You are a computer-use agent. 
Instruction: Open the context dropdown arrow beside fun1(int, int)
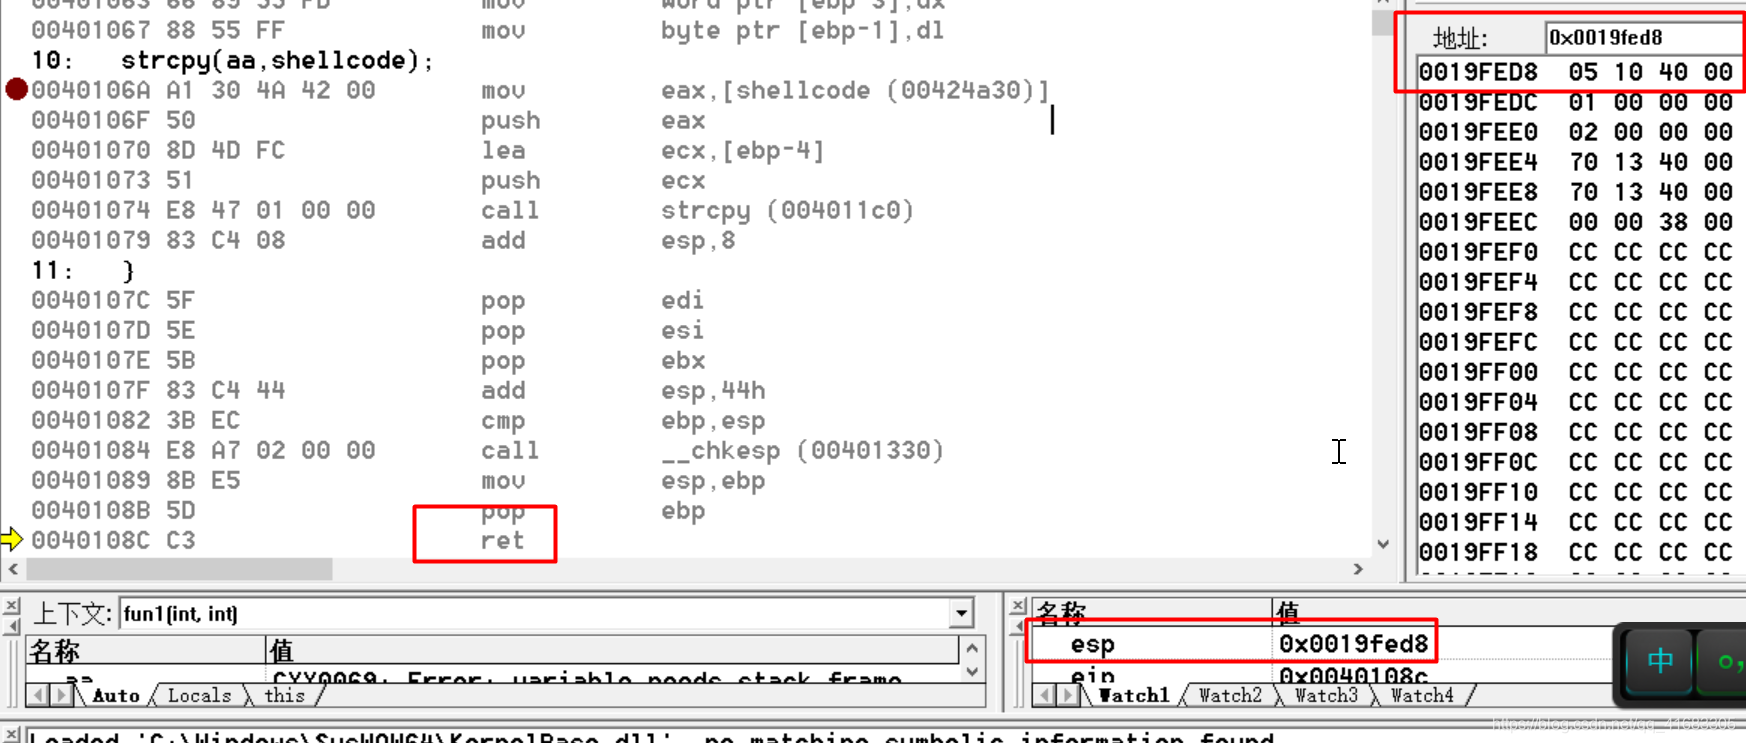[961, 613]
